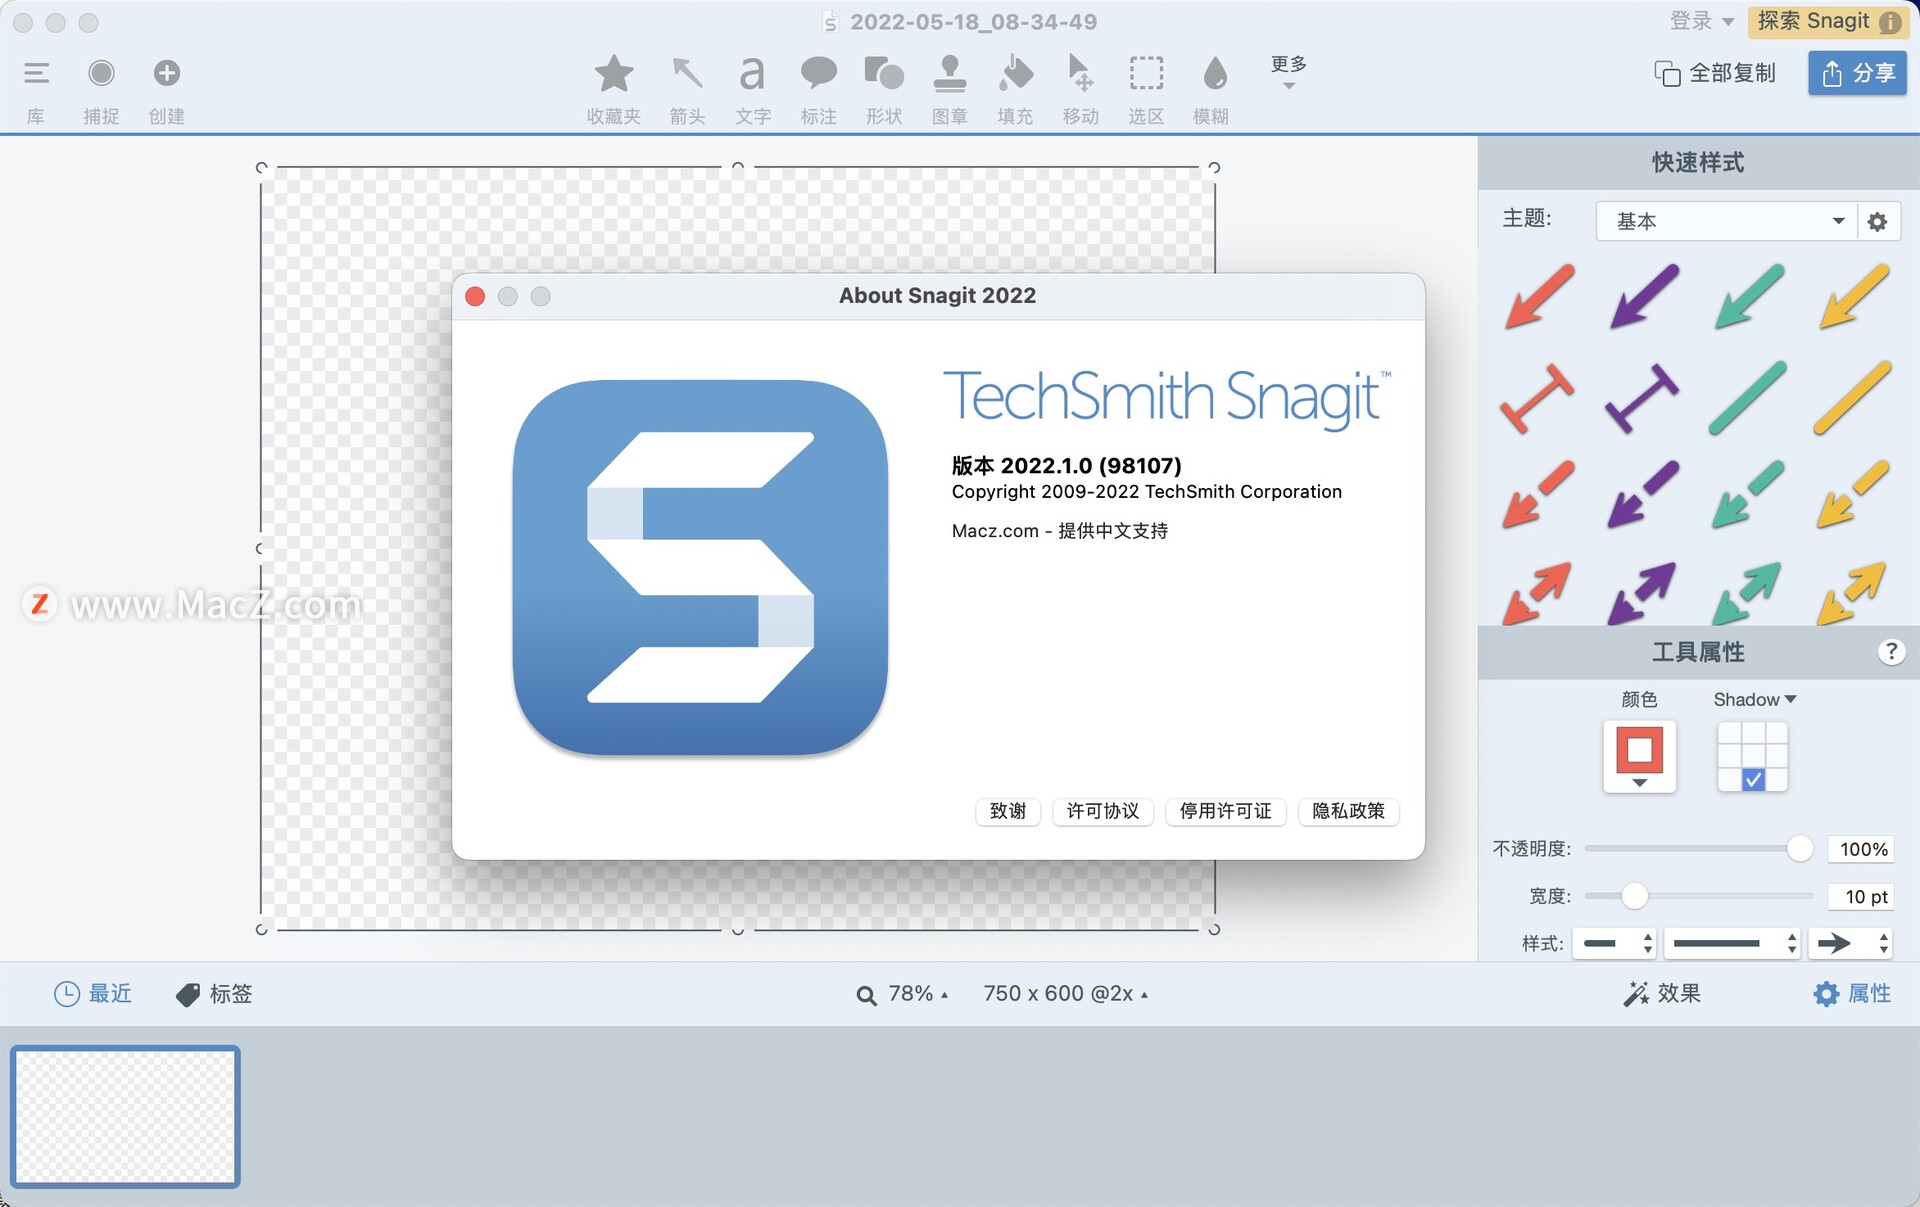Choose the teal plain line style
The height and width of the screenshot is (1207, 1920).
pyautogui.click(x=1747, y=397)
